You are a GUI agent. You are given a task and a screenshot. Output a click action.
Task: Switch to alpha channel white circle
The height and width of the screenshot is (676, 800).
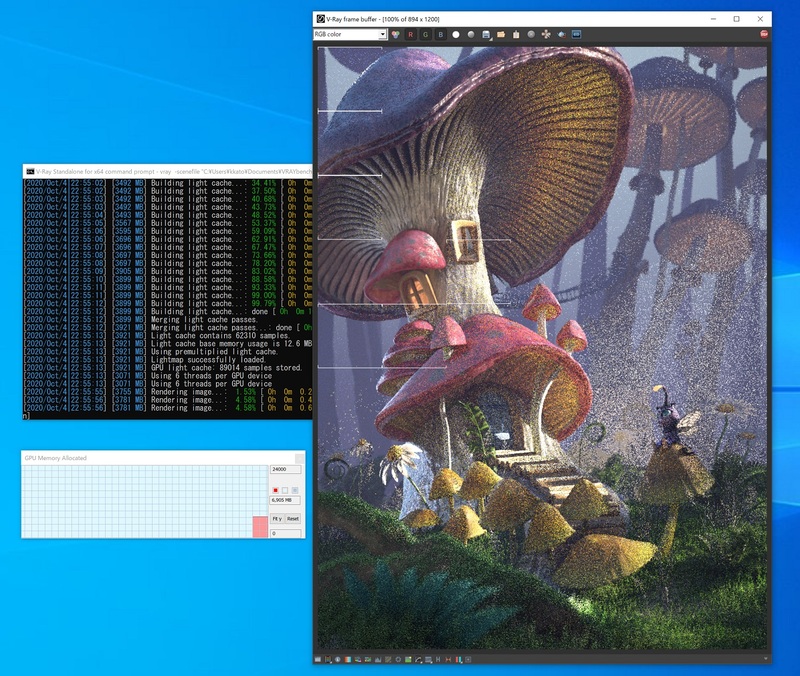pyautogui.click(x=456, y=34)
